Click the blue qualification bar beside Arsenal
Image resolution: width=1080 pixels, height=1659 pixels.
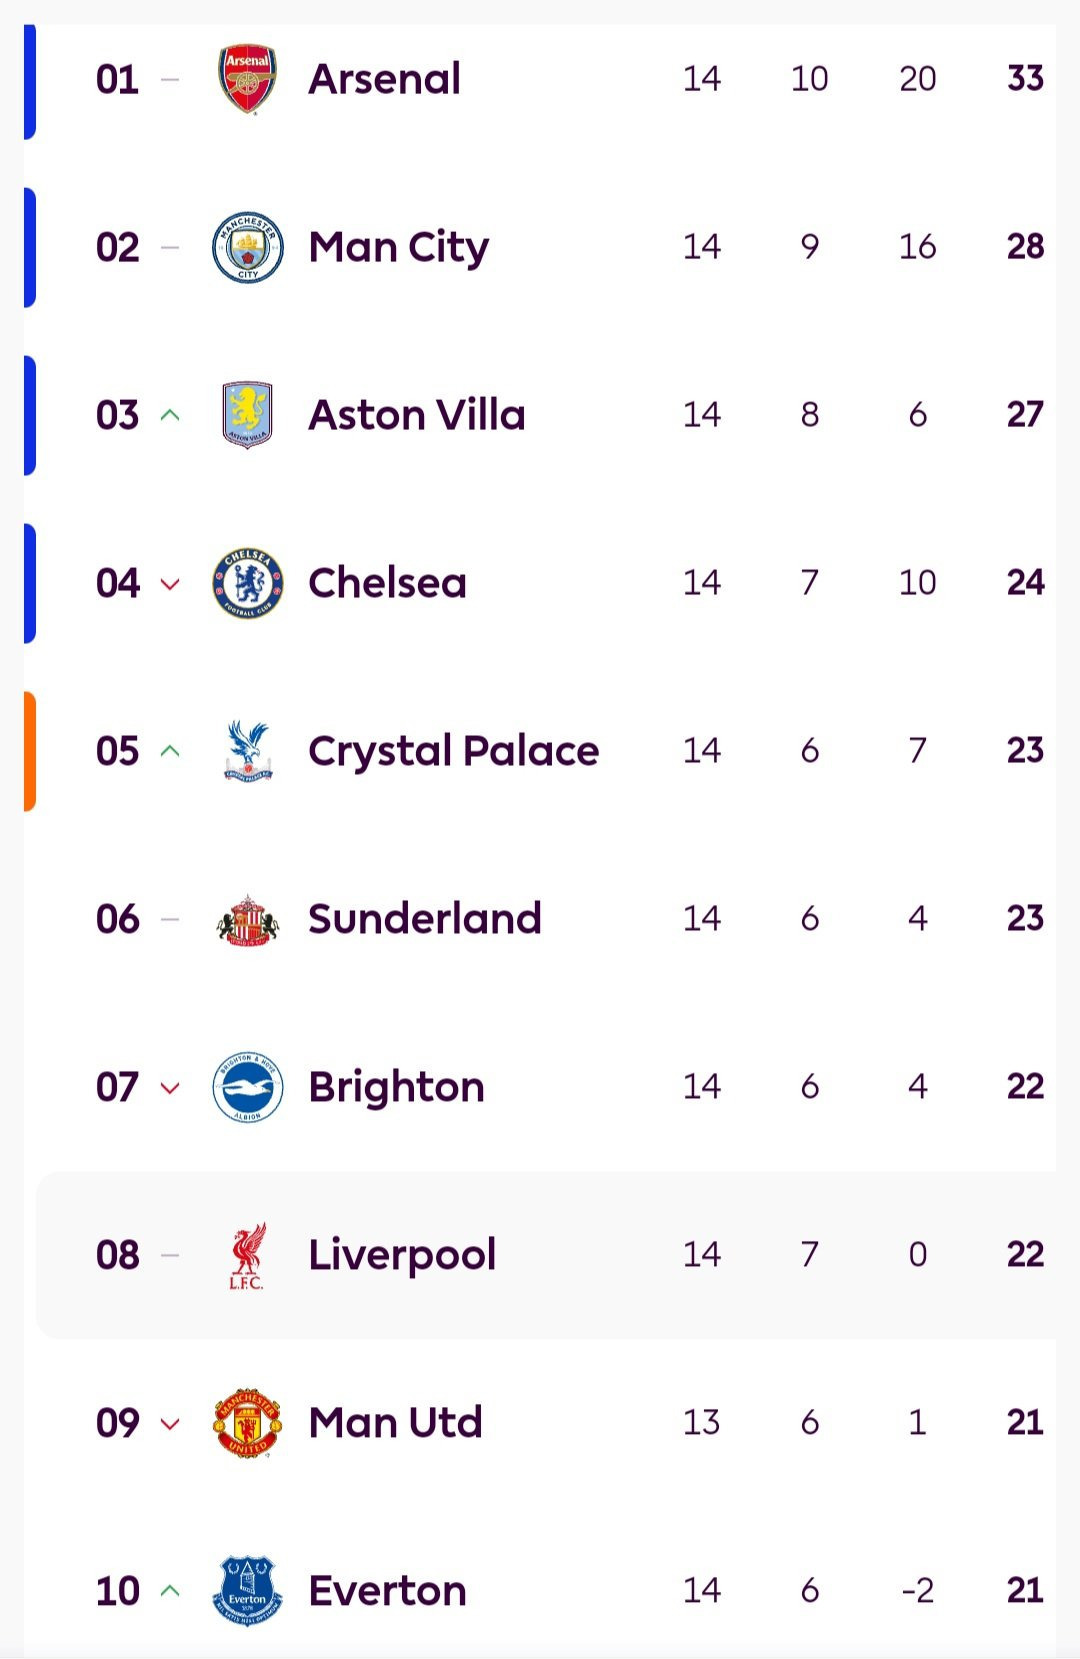30,79
